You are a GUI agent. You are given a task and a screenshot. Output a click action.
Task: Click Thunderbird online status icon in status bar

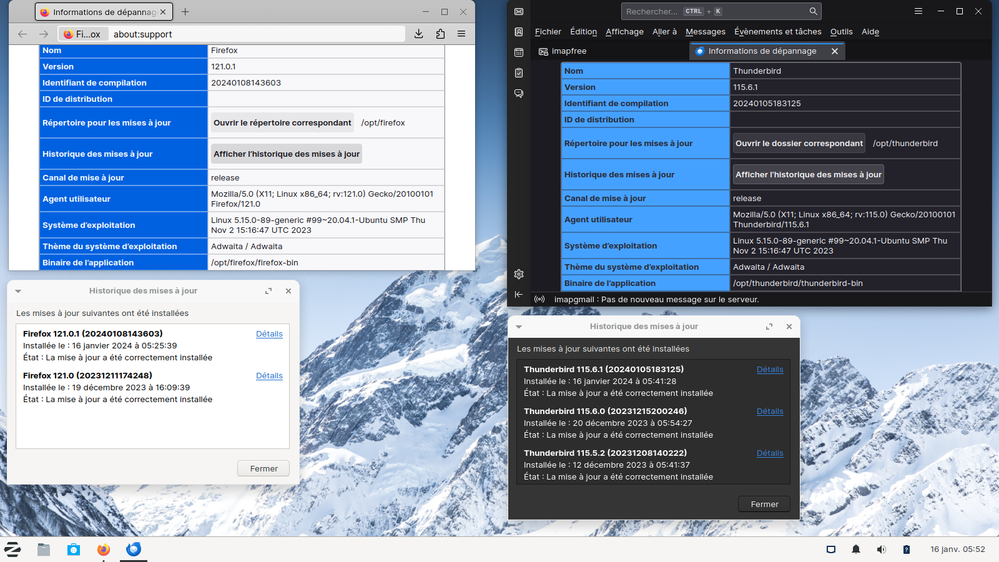click(x=540, y=299)
